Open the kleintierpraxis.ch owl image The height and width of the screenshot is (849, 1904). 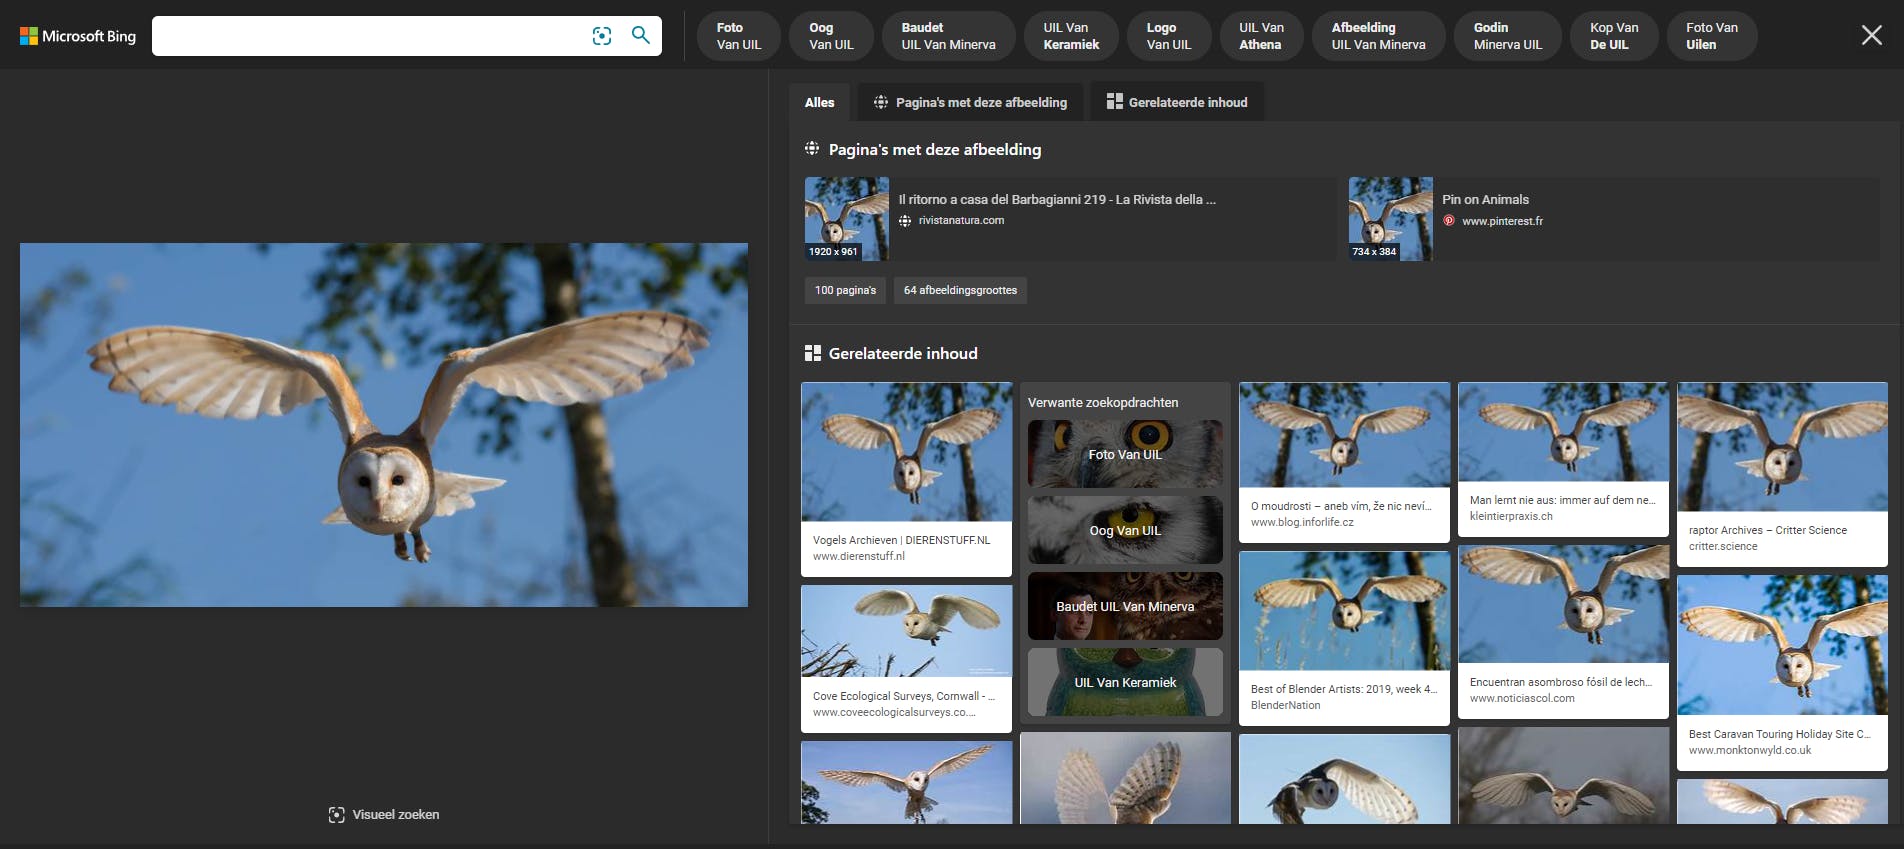point(1563,432)
